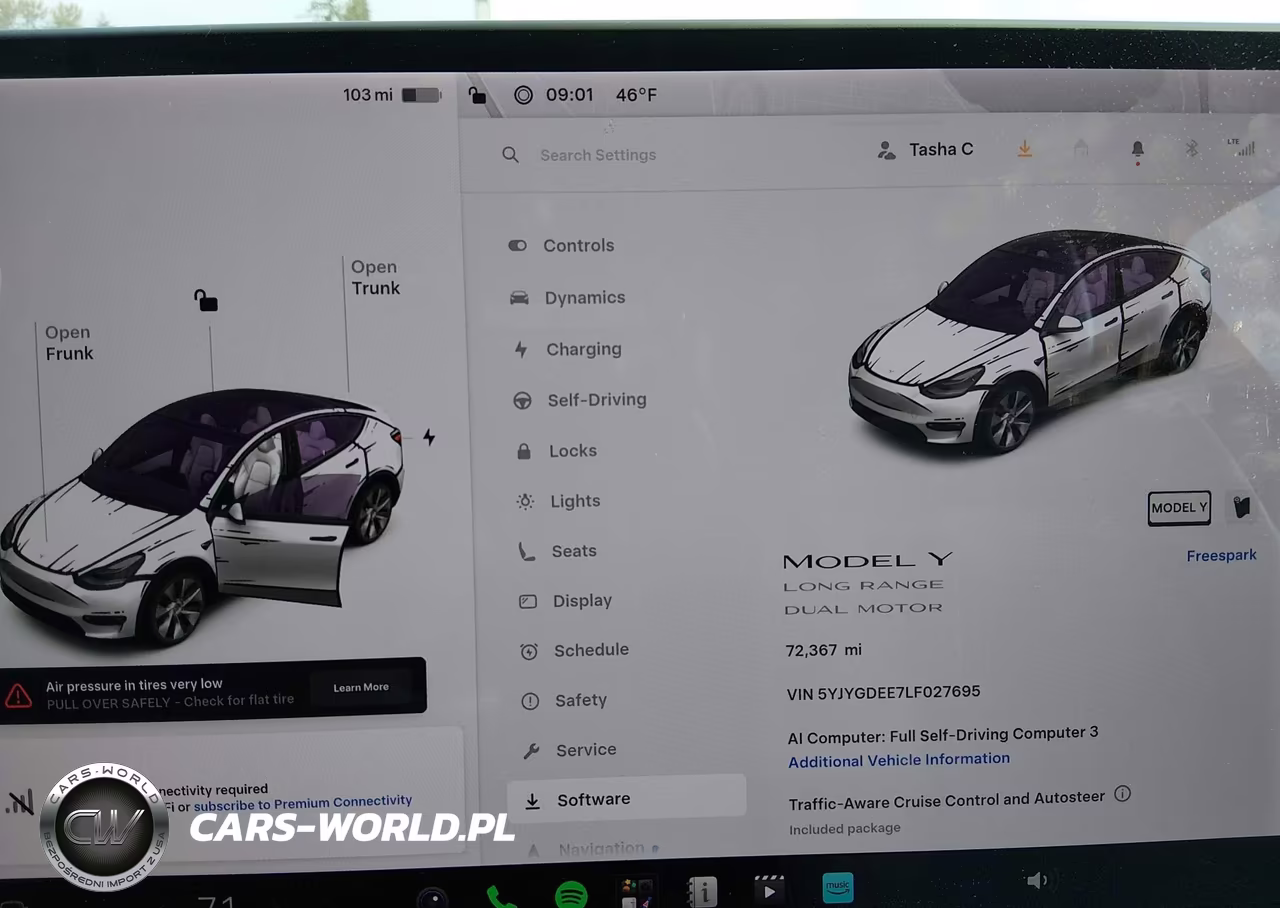Viewport: 1280px width, 908px height.
Task: Tap the LTE signal strength indicator
Action: tap(1241, 147)
